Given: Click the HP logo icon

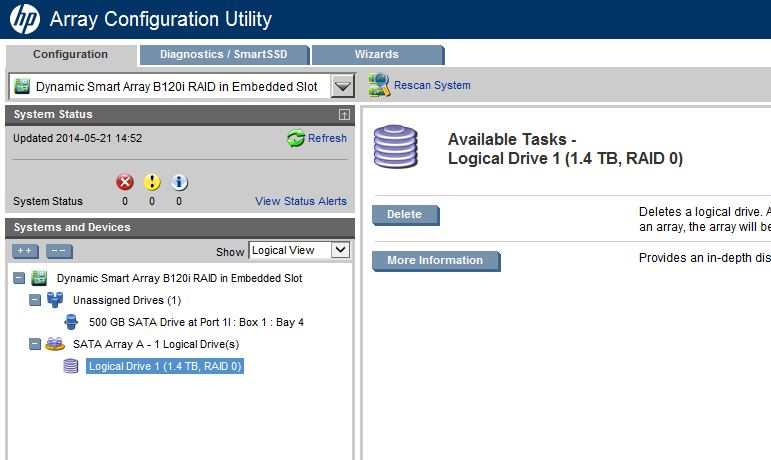Looking at the screenshot, I should (x=25, y=19).
